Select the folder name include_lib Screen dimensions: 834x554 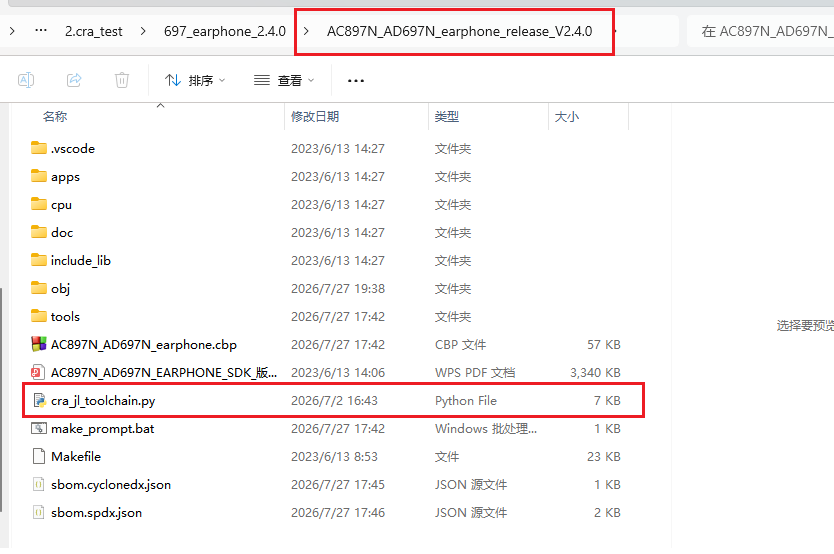tap(81, 261)
